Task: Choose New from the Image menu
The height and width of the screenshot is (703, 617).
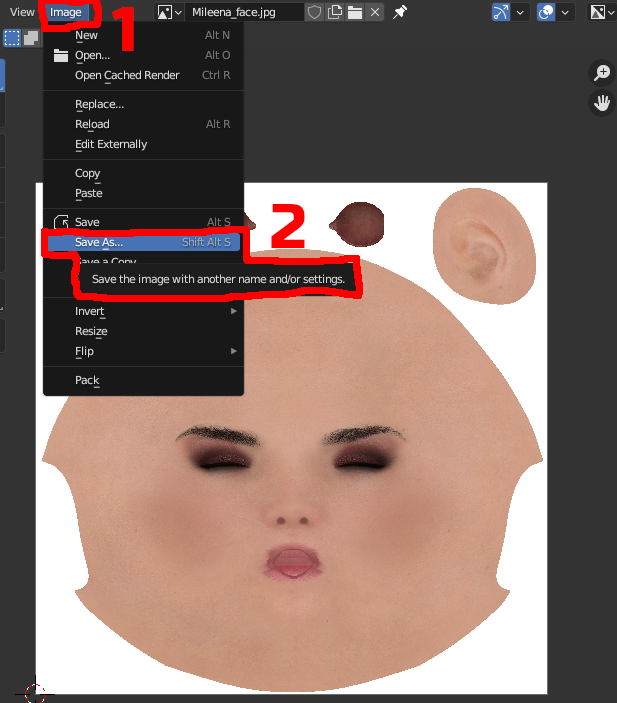Action: coord(143,35)
